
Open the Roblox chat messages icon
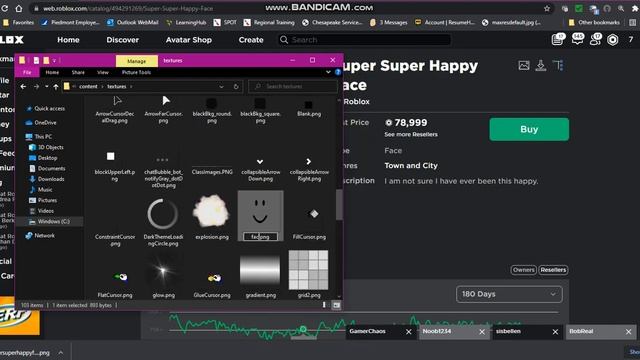click(578, 39)
